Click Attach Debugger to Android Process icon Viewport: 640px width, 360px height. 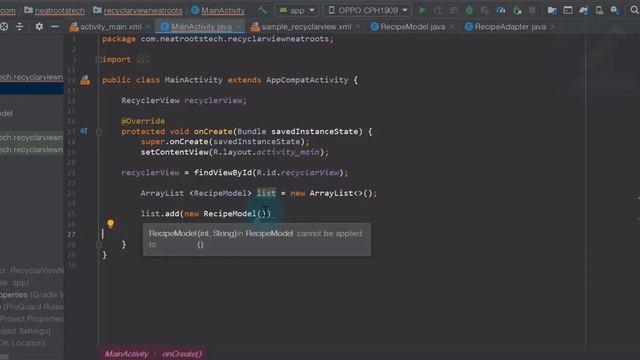pos(517,10)
